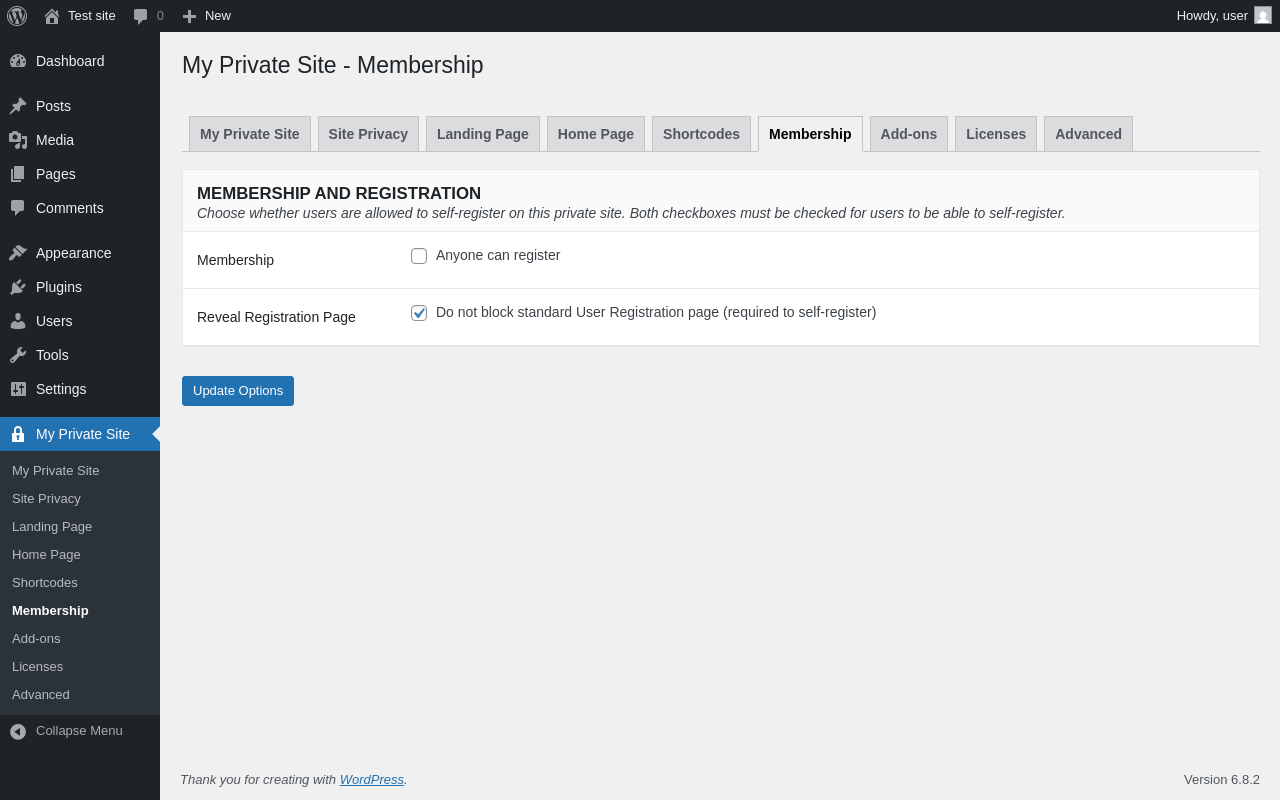
Task: Go to Pages in the sidebar
Action: (x=80, y=174)
